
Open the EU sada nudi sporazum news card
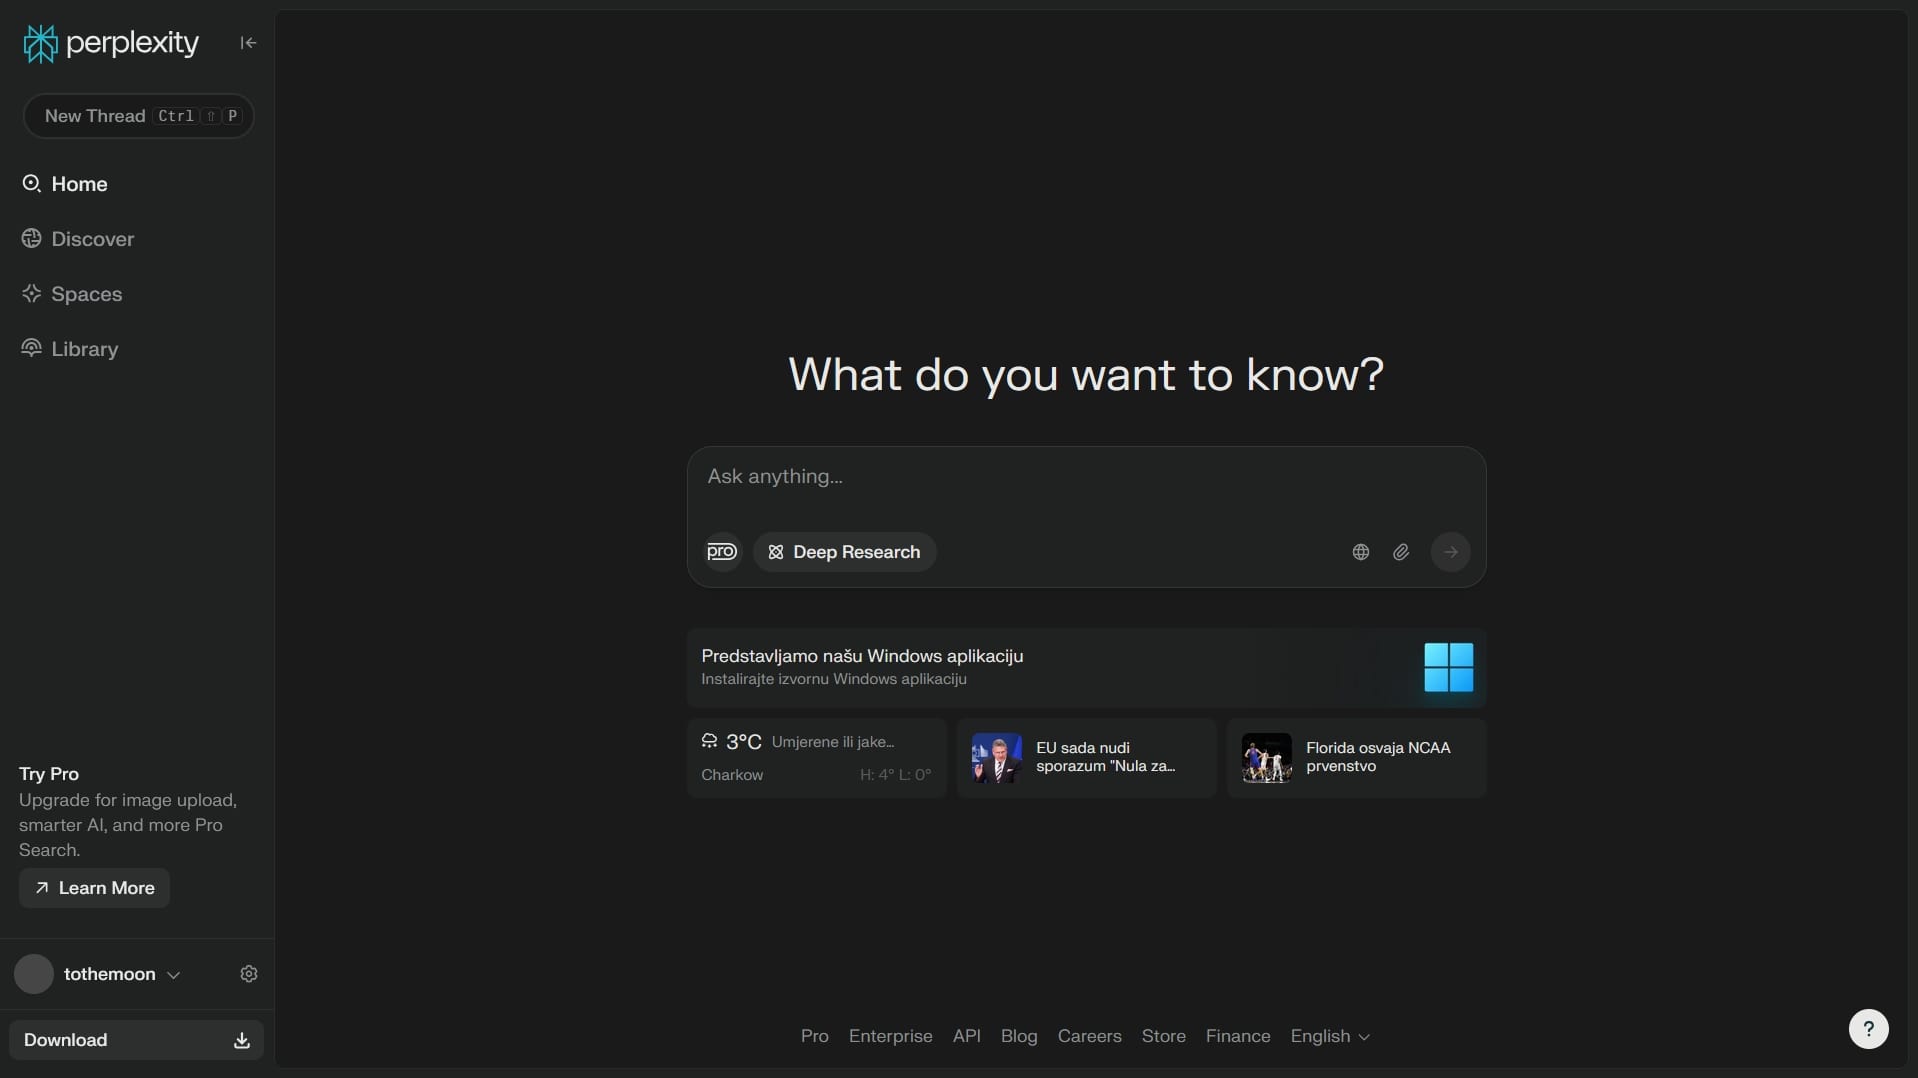pyautogui.click(x=1086, y=758)
